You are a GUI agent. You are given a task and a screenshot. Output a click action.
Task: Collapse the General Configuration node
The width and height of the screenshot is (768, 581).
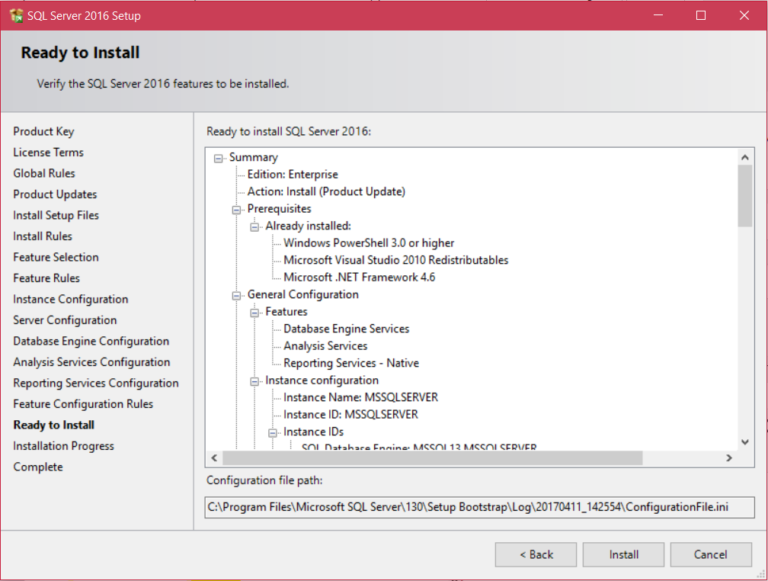pyautogui.click(x=237, y=295)
